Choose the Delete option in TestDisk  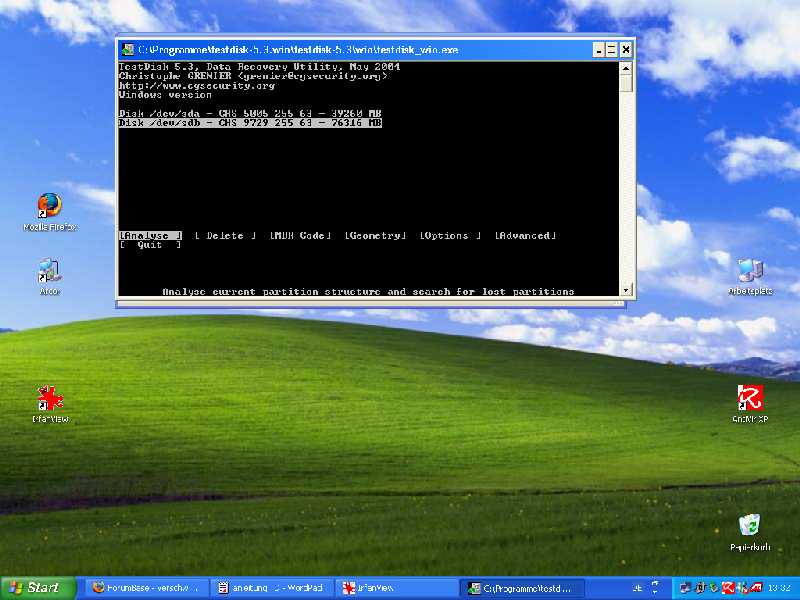pos(225,236)
